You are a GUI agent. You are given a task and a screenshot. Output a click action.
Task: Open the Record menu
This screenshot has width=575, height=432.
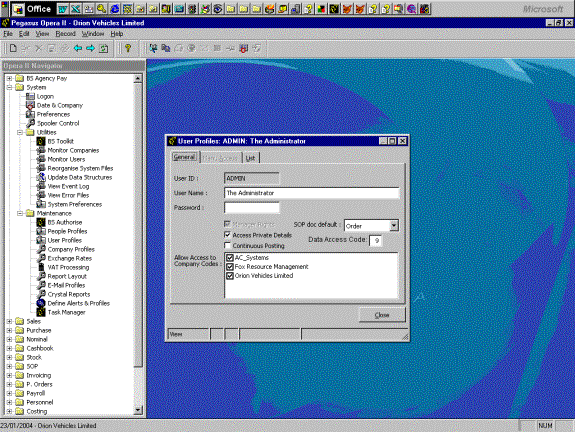coord(66,34)
